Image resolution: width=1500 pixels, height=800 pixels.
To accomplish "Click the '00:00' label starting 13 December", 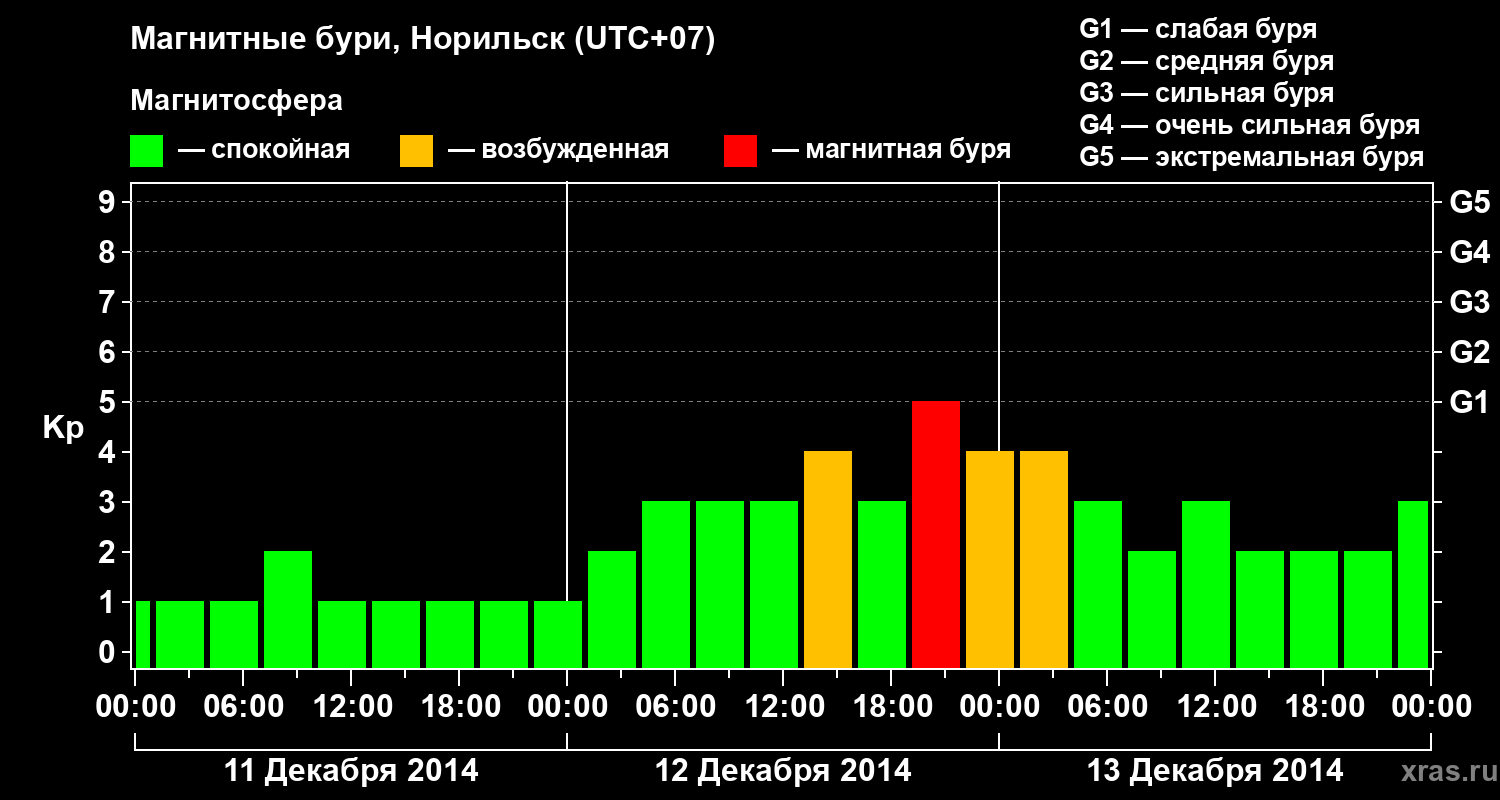I will pos(999,707).
